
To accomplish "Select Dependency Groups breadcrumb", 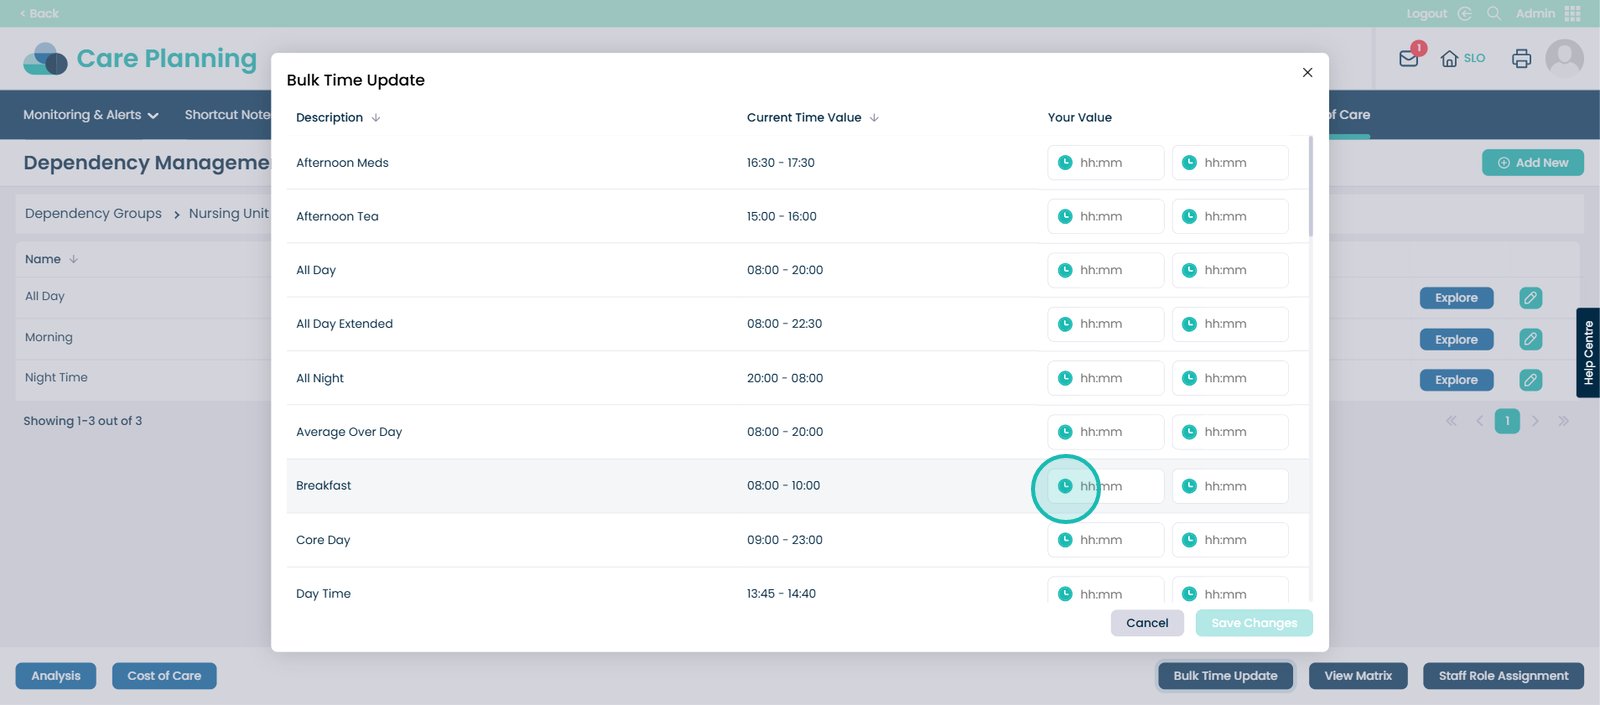I will (x=93, y=214).
